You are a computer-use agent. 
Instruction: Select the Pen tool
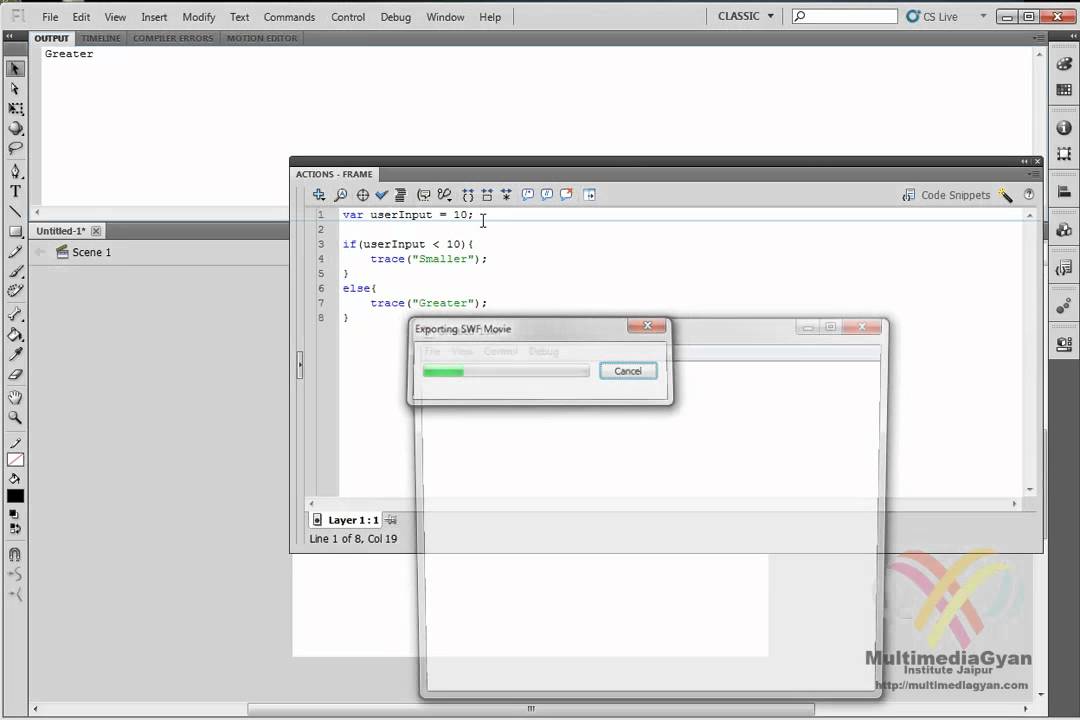(x=15, y=171)
